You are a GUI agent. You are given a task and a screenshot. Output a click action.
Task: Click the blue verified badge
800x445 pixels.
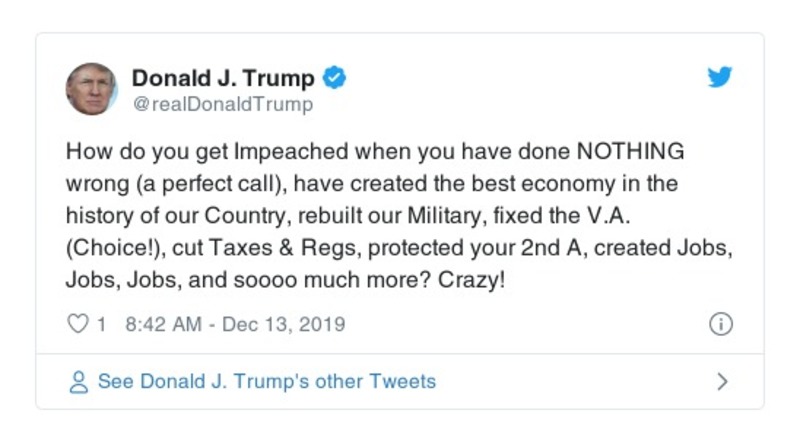(335, 78)
